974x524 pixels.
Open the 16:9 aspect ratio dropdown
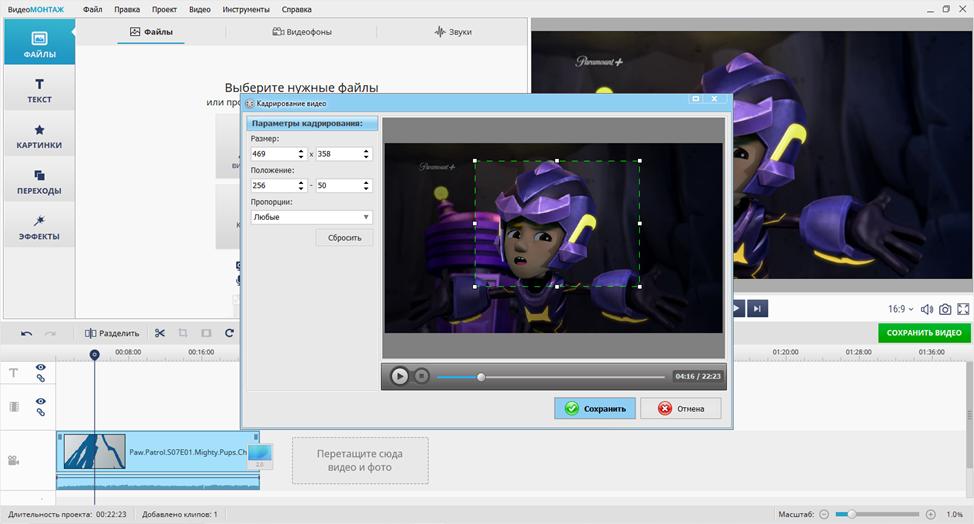901,309
